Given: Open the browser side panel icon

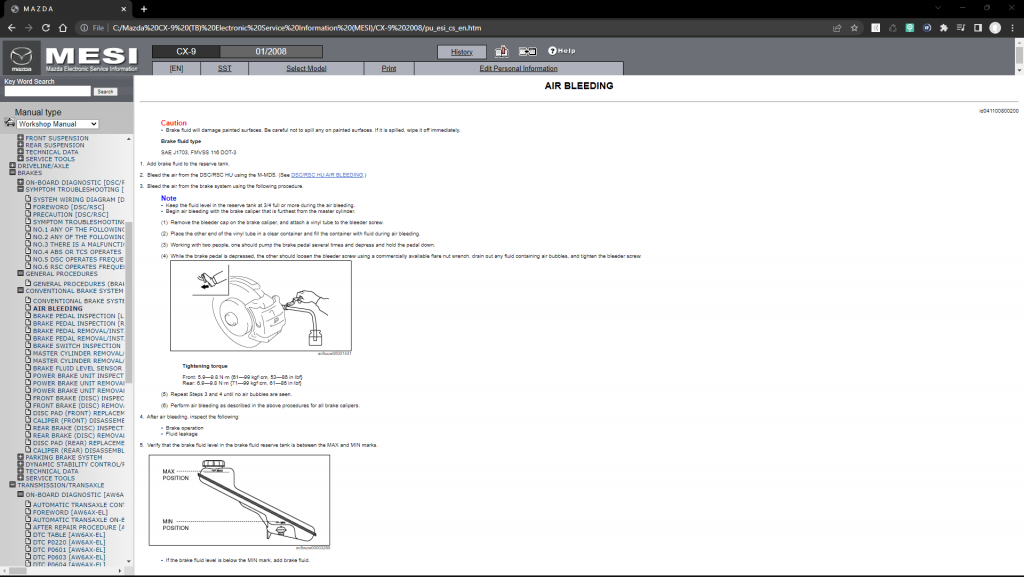Looking at the screenshot, I should point(978,27).
